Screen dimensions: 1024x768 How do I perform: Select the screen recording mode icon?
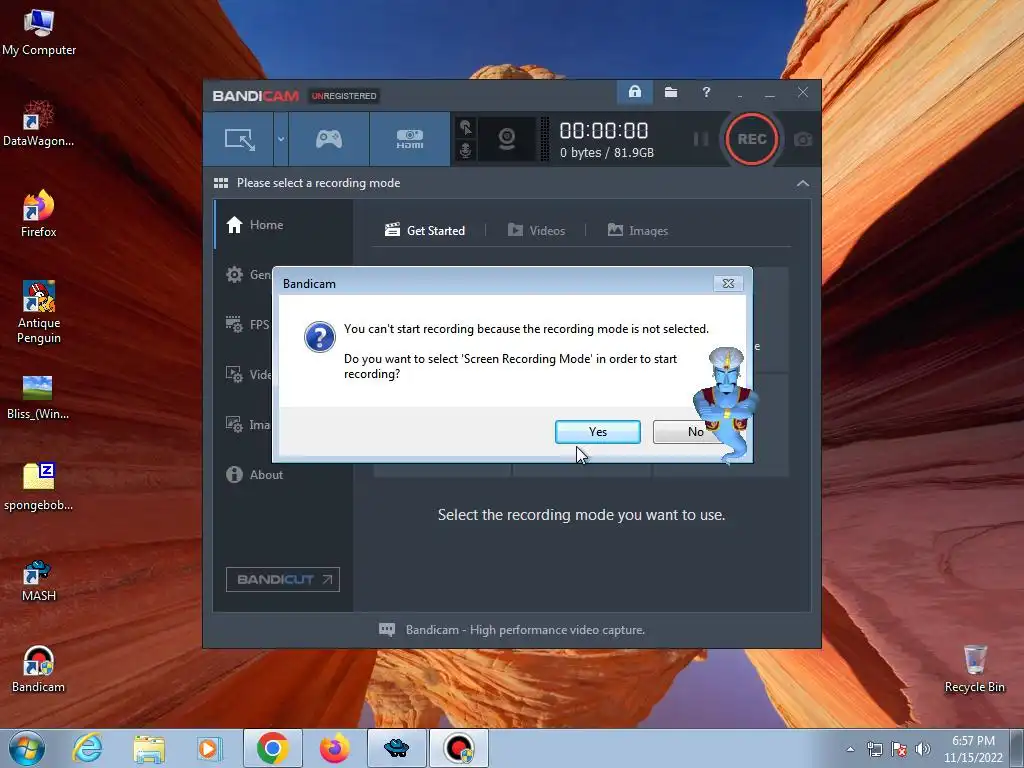pos(239,139)
